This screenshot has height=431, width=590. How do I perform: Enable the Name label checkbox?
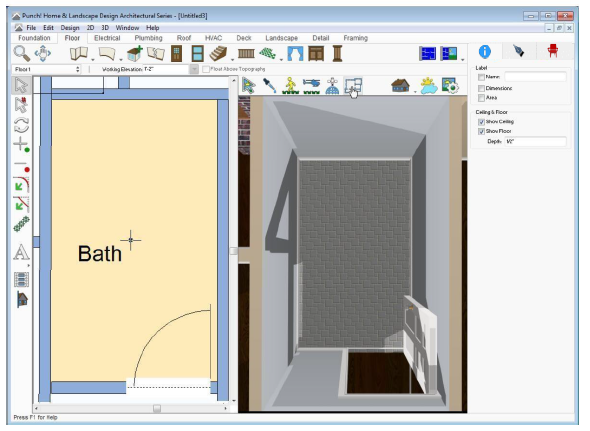click(481, 77)
